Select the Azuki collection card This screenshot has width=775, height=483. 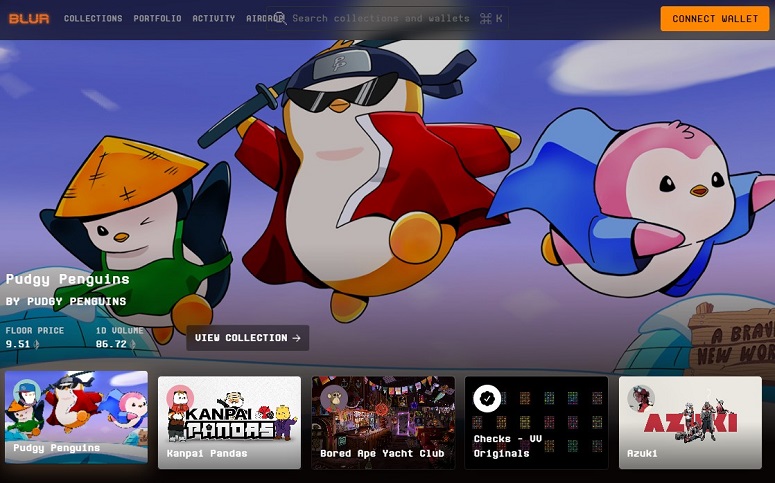pyautogui.click(x=690, y=422)
